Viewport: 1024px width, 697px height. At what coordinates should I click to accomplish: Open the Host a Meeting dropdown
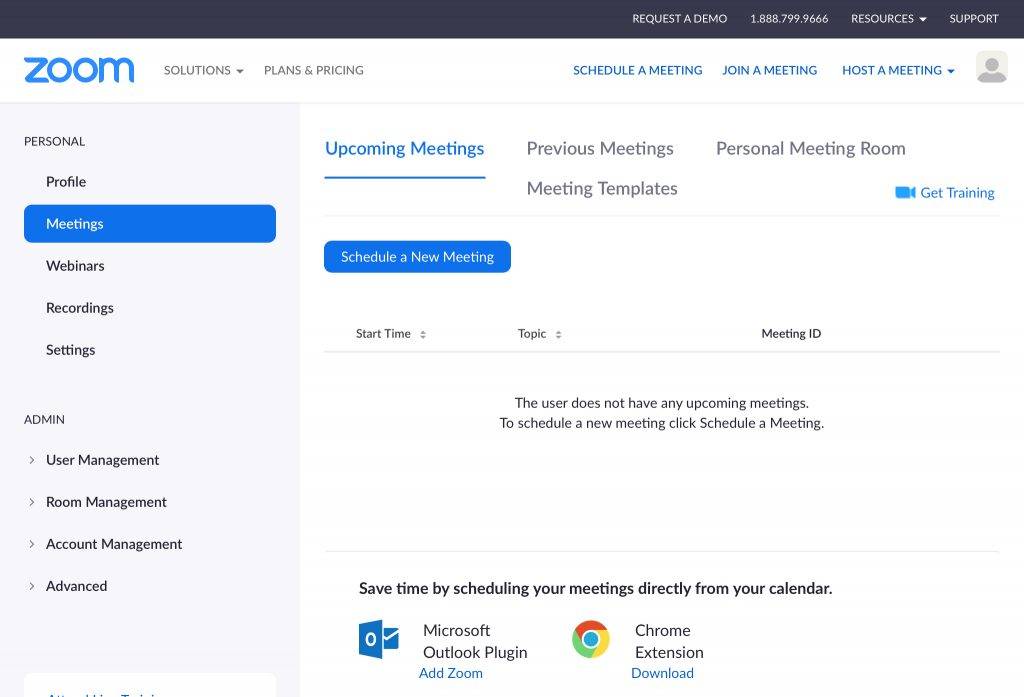898,70
